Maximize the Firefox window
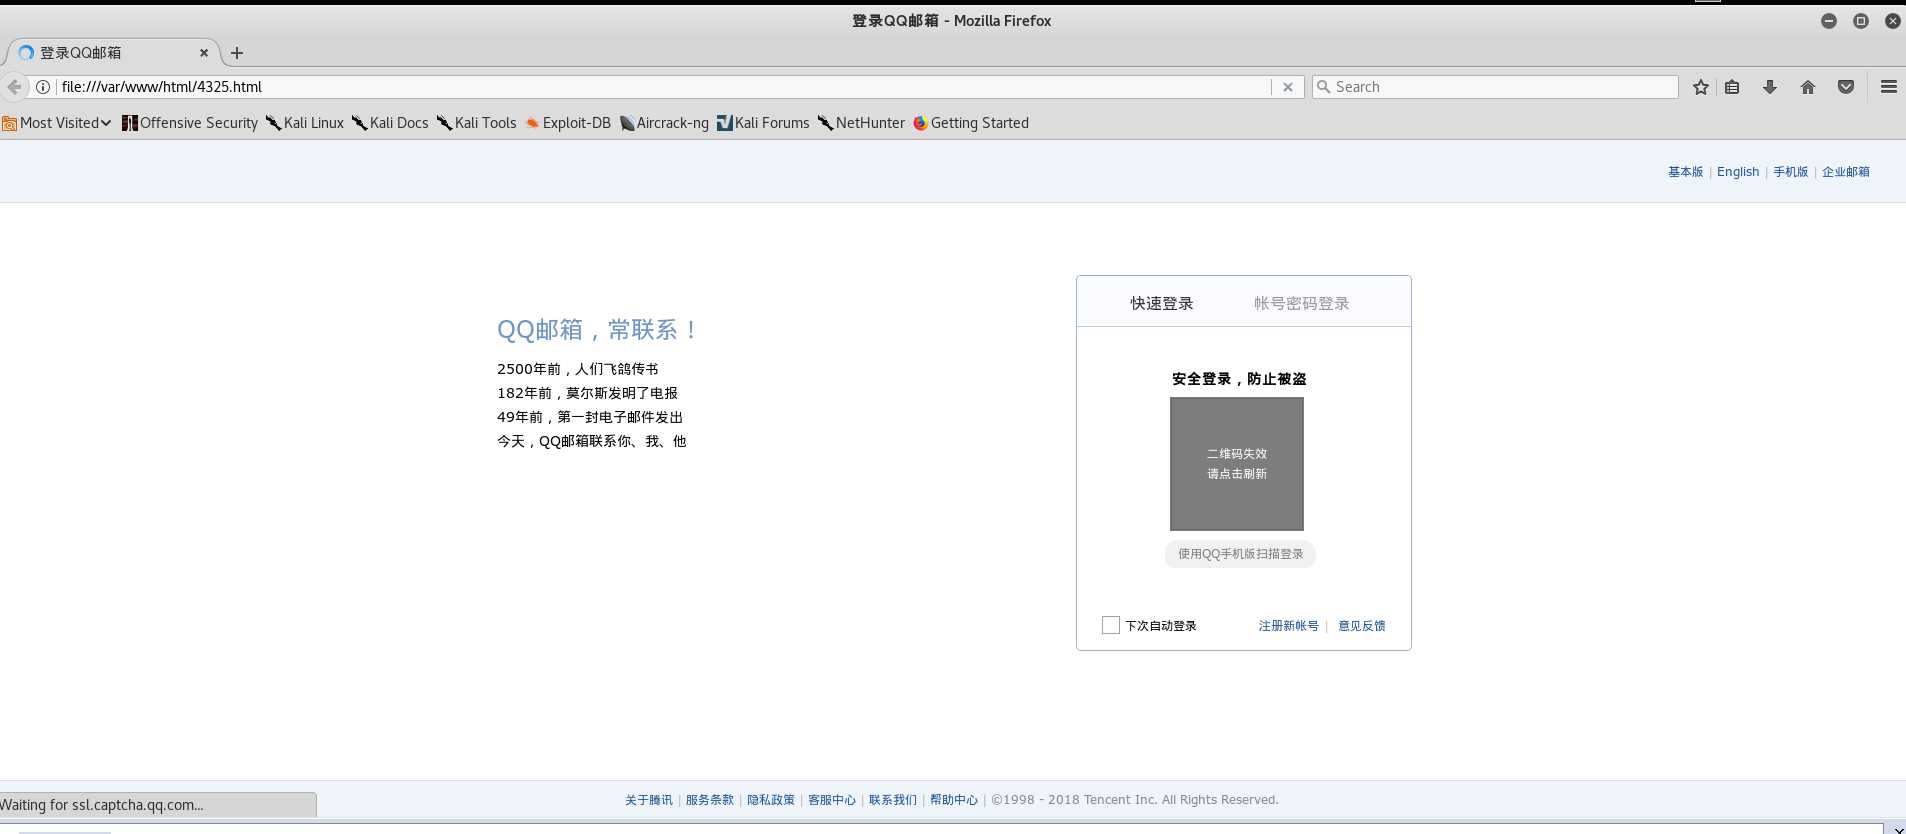 click(1861, 21)
